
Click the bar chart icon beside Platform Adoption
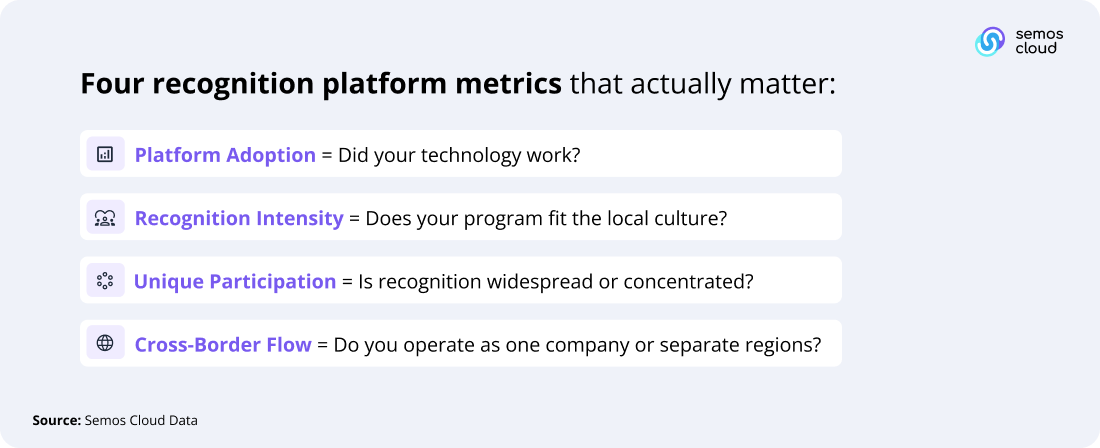tap(105, 154)
